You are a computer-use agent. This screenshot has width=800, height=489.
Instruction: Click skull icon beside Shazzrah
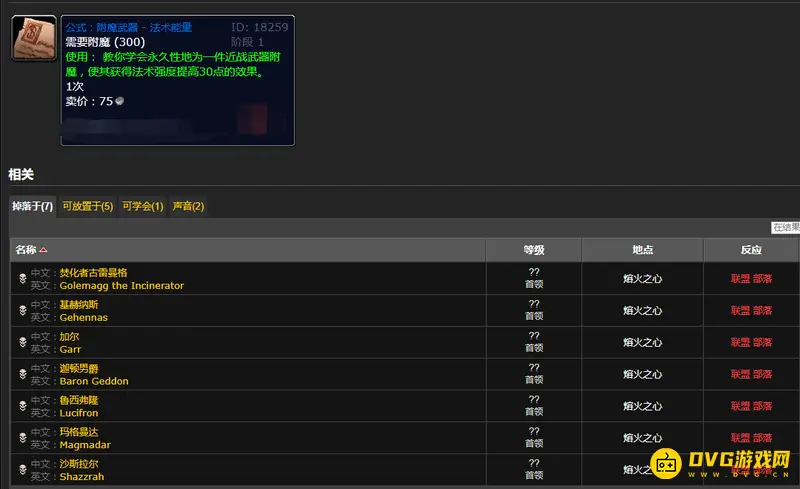tap(22, 470)
